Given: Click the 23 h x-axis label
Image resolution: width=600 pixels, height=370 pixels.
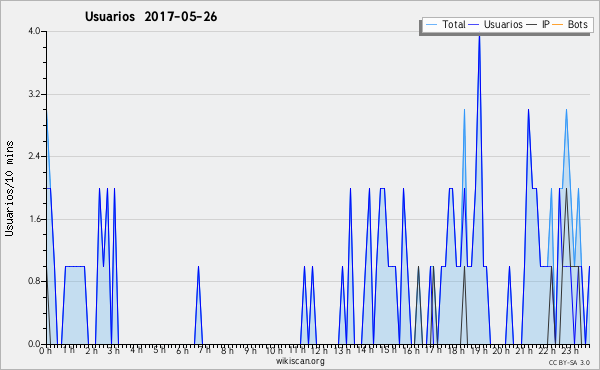Looking at the screenshot, I should tap(569, 350).
